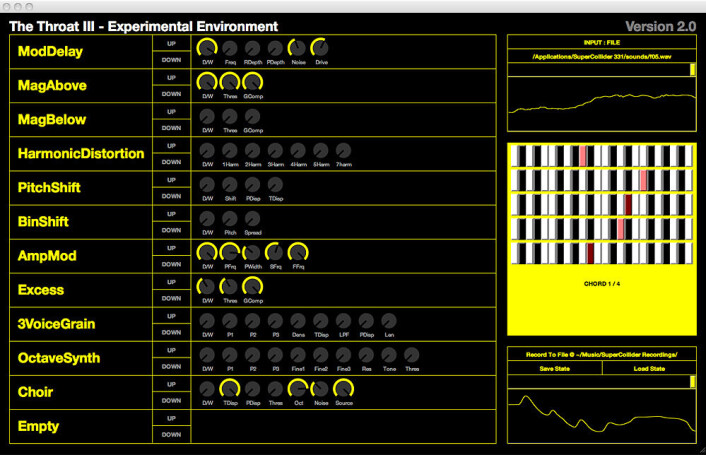Select the MagAbove GComp knob
This screenshot has height=455, width=706.
[x=253, y=82]
